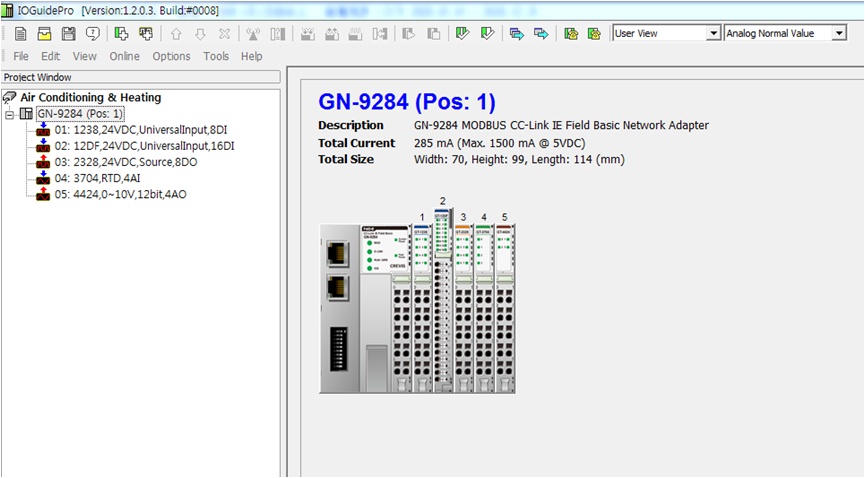This screenshot has width=865, height=478.
Task: Click the Total Size dimensions text
Action: [x=519, y=160]
